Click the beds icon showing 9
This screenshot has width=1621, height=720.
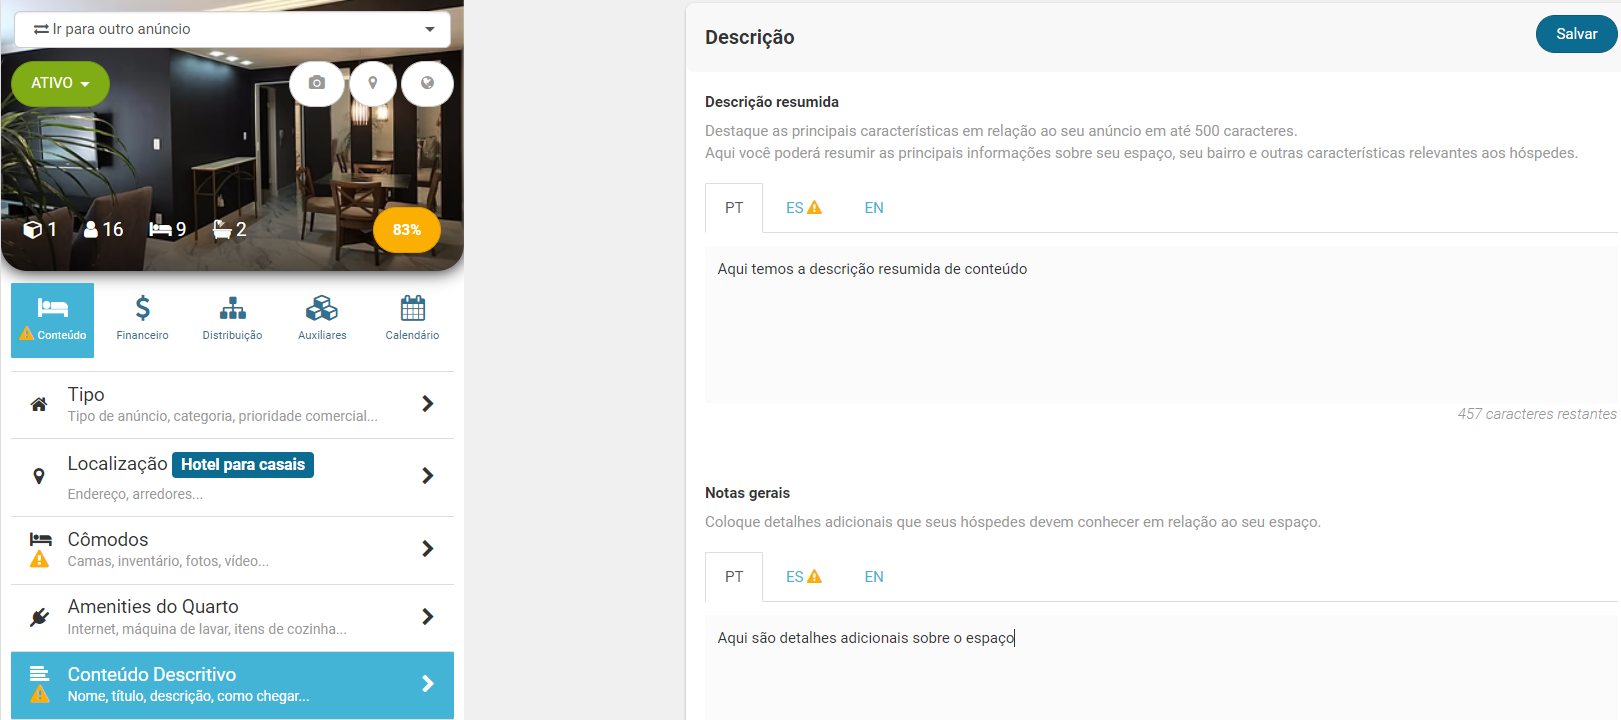[x=160, y=230]
